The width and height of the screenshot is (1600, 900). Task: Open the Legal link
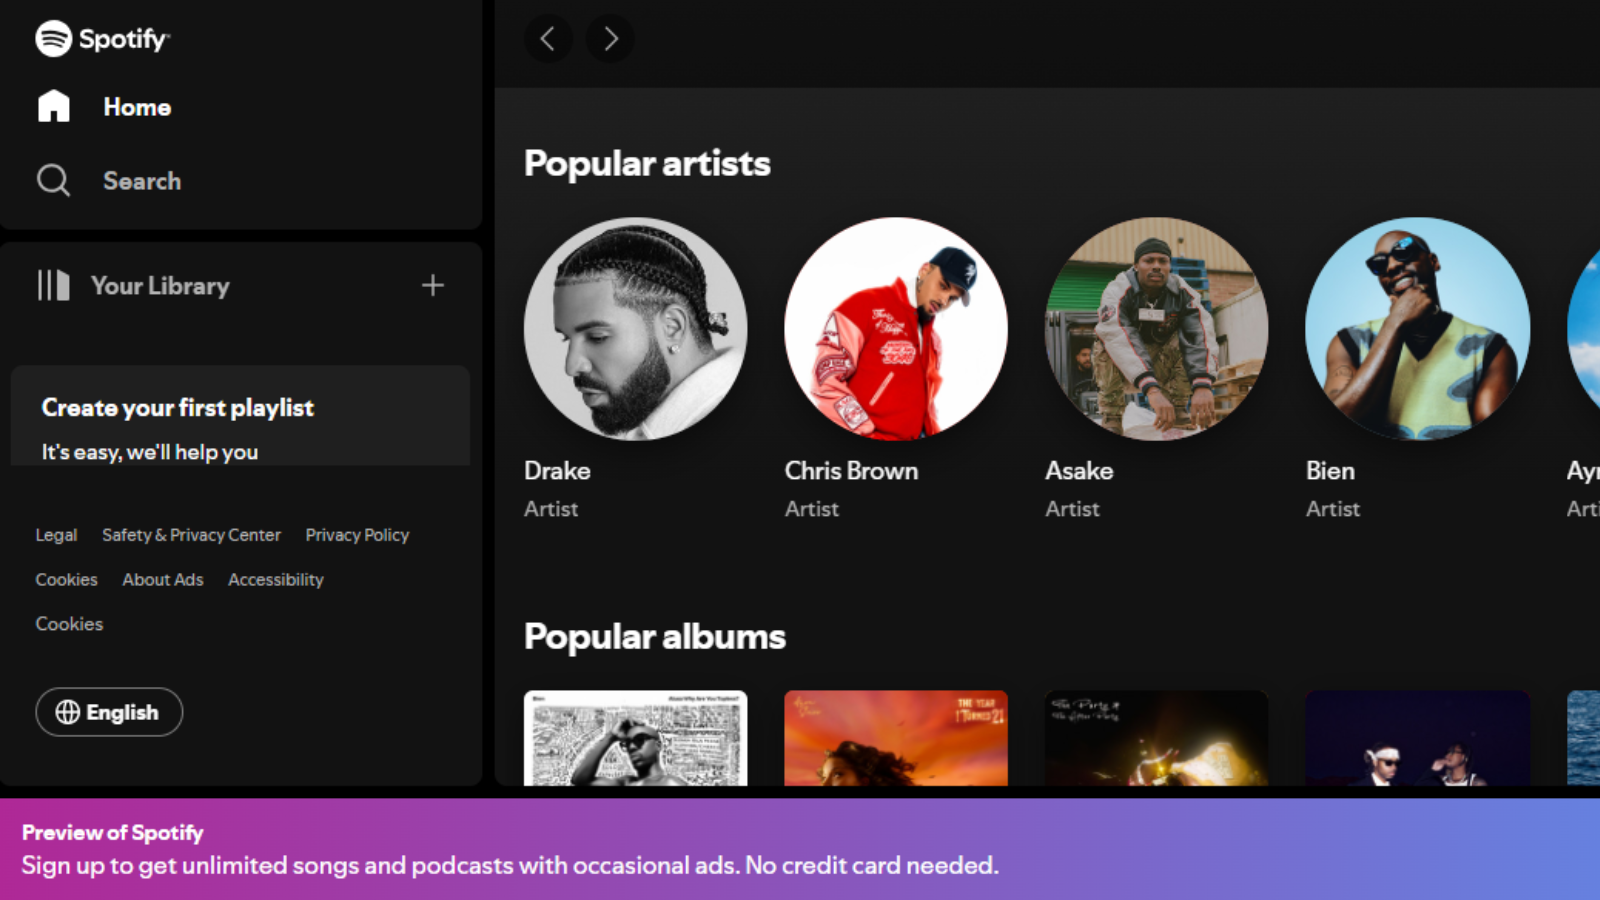[56, 535]
